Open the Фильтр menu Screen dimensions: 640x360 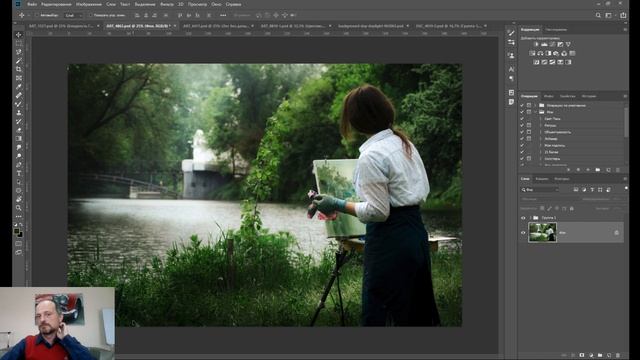point(167,4)
